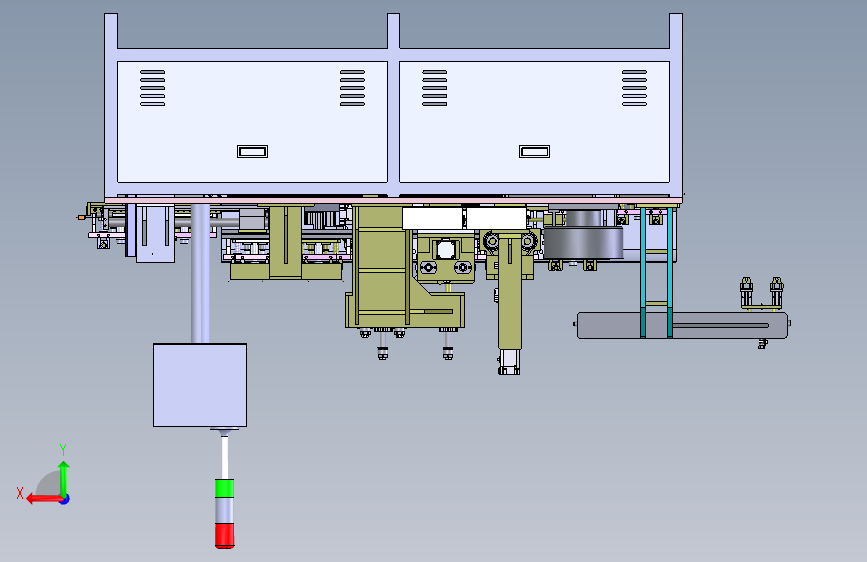
Task: Select the handle on the right cabinet door
Action: (534, 152)
